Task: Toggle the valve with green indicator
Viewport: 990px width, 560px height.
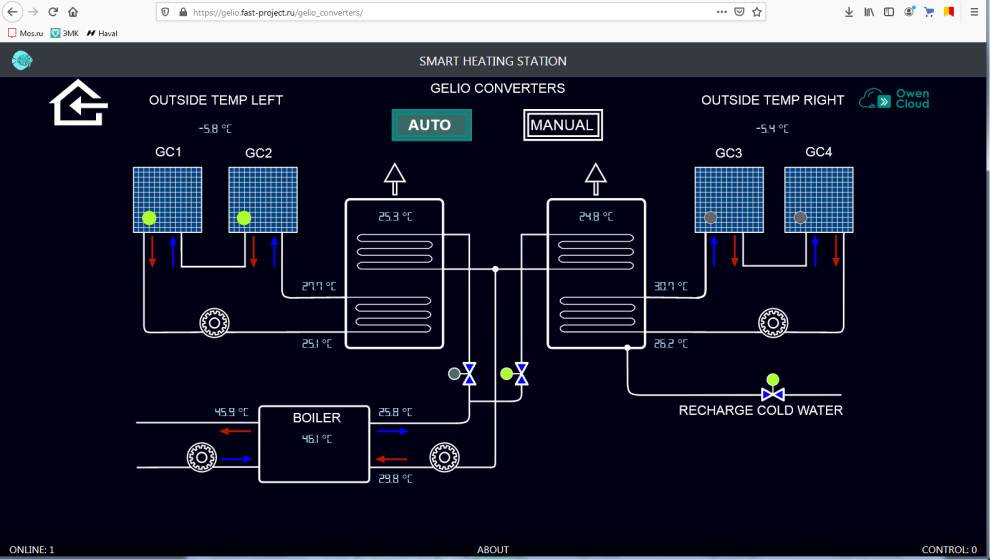Action: coord(521,374)
